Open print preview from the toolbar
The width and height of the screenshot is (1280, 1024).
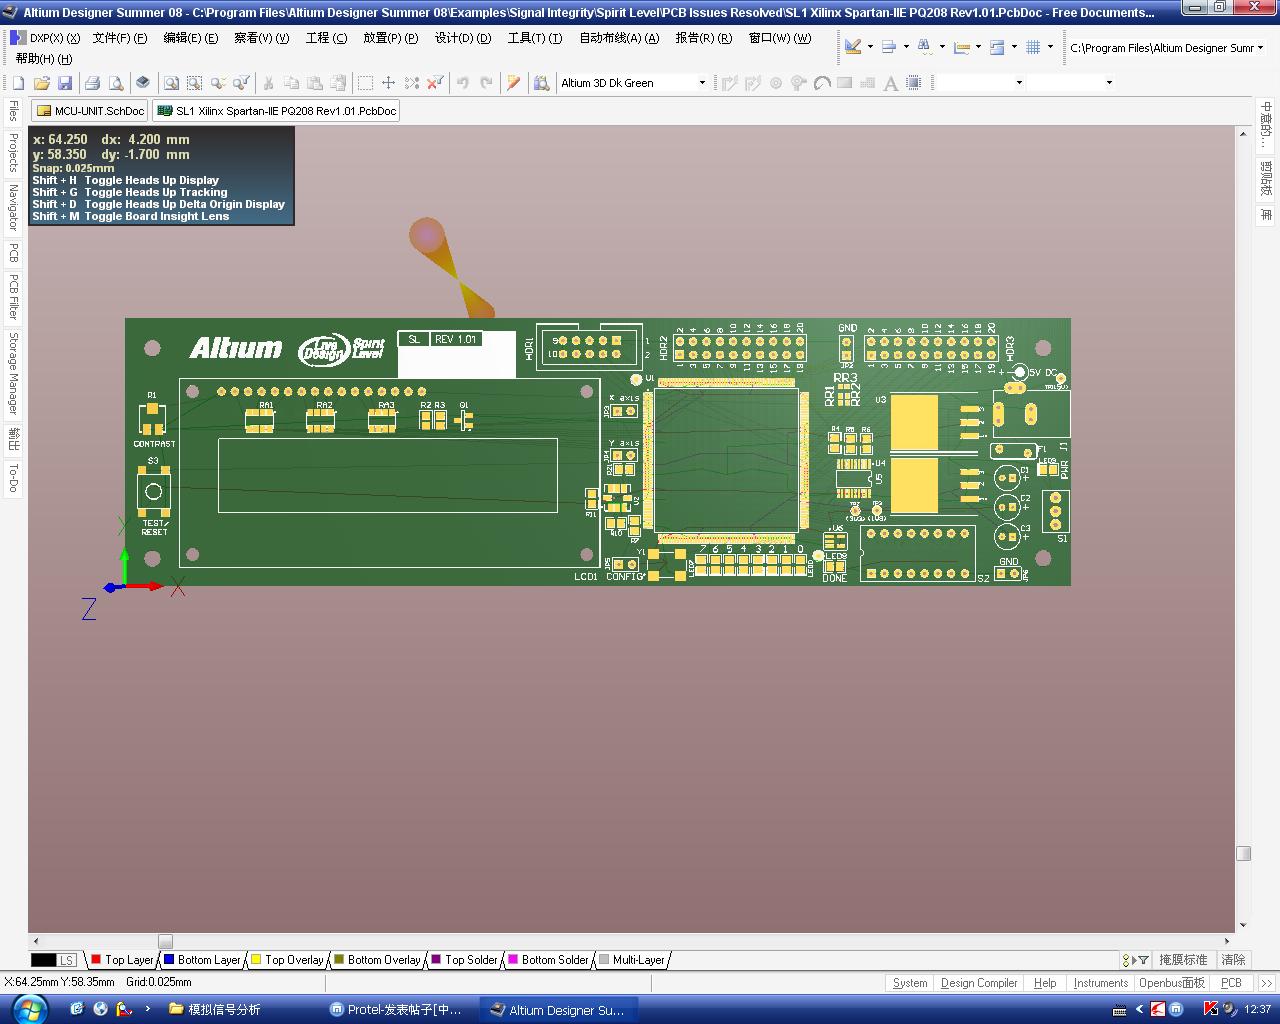click(116, 83)
